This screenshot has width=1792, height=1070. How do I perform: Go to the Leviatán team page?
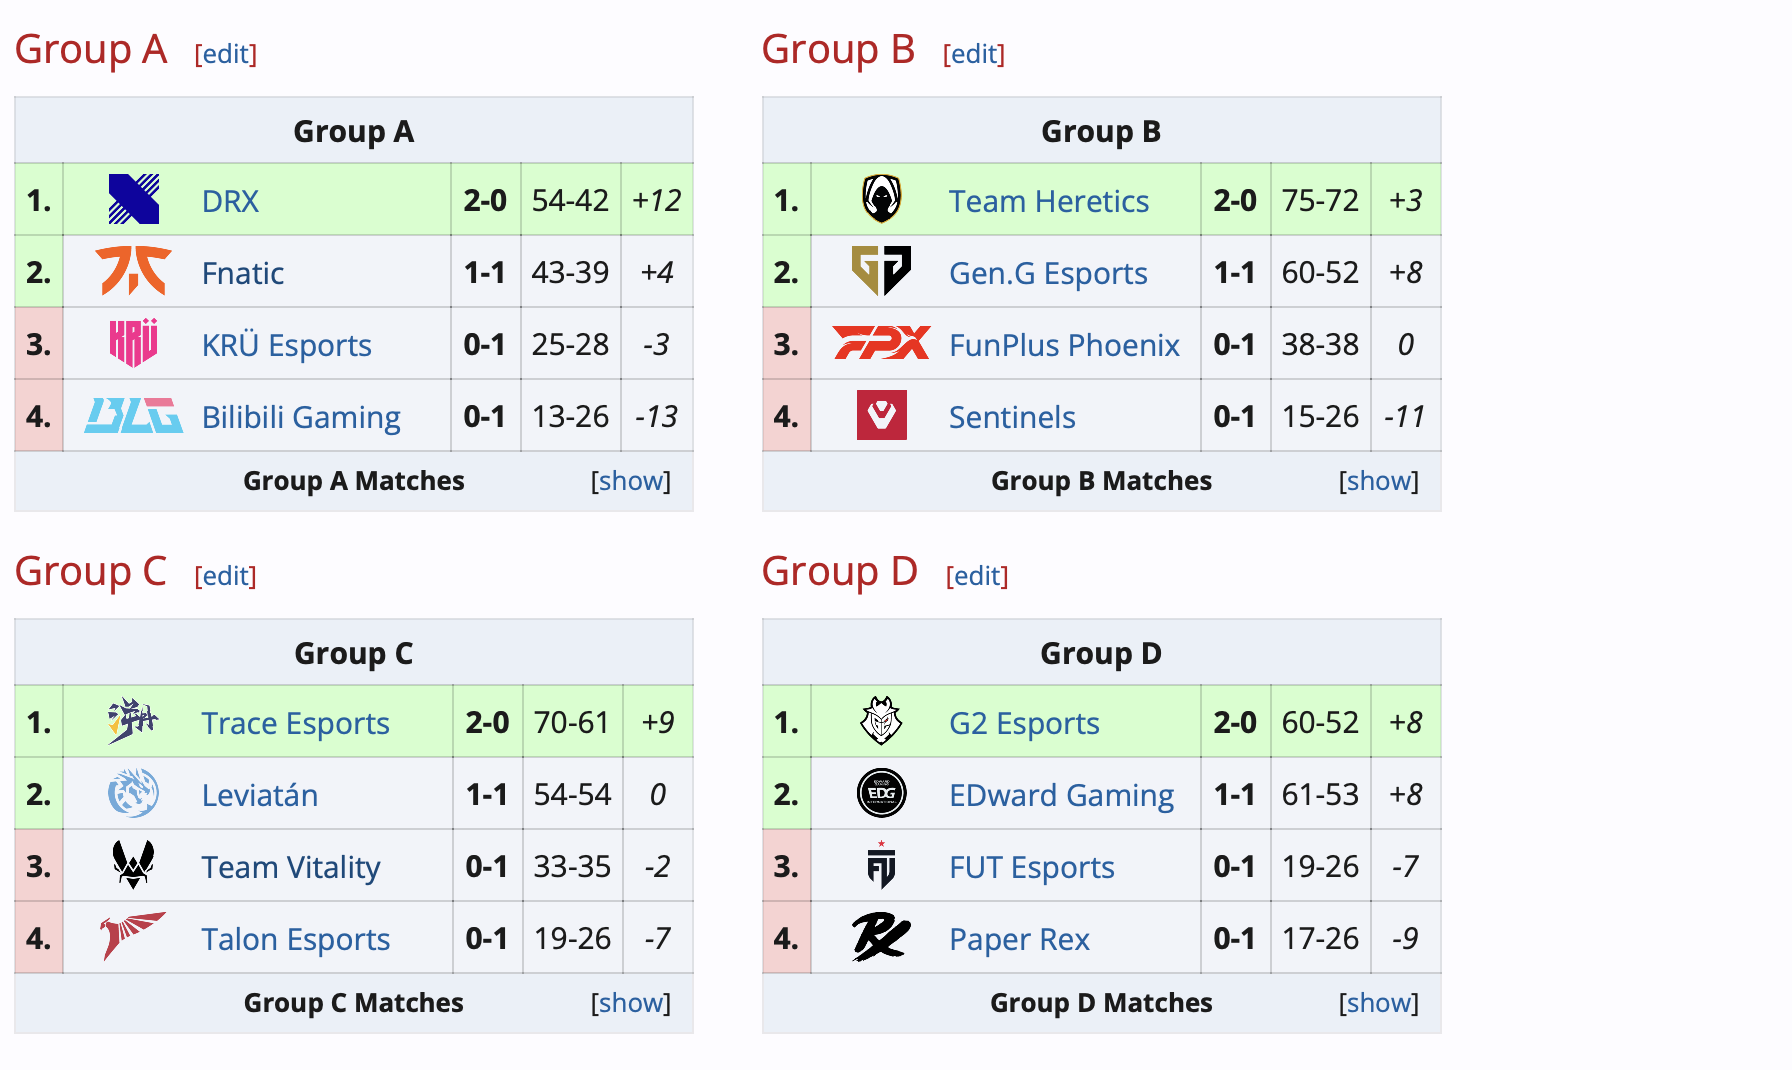259,795
